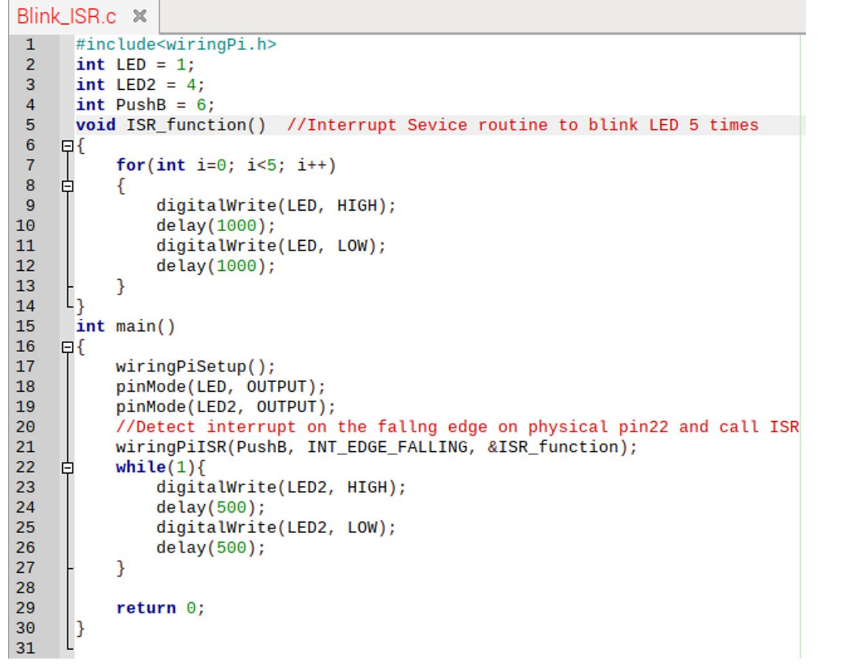Screen dimensions: 856x667
Task: Collapse the while loop fold at line 22
Action: point(67,468)
